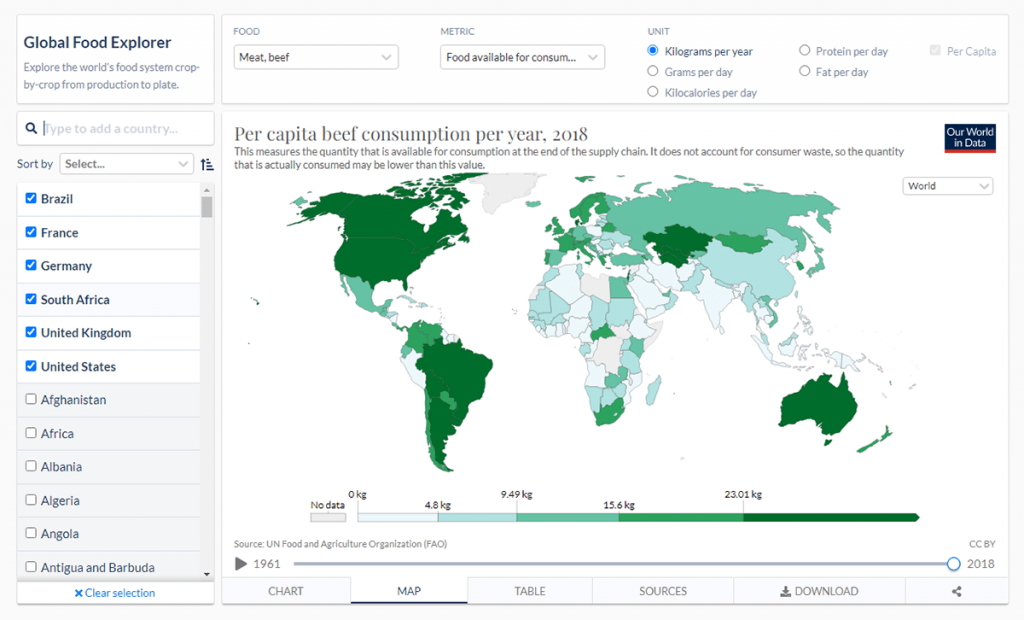The height and width of the screenshot is (620, 1024).
Task: Choose Protein per day radio option
Action: [x=805, y=51]
